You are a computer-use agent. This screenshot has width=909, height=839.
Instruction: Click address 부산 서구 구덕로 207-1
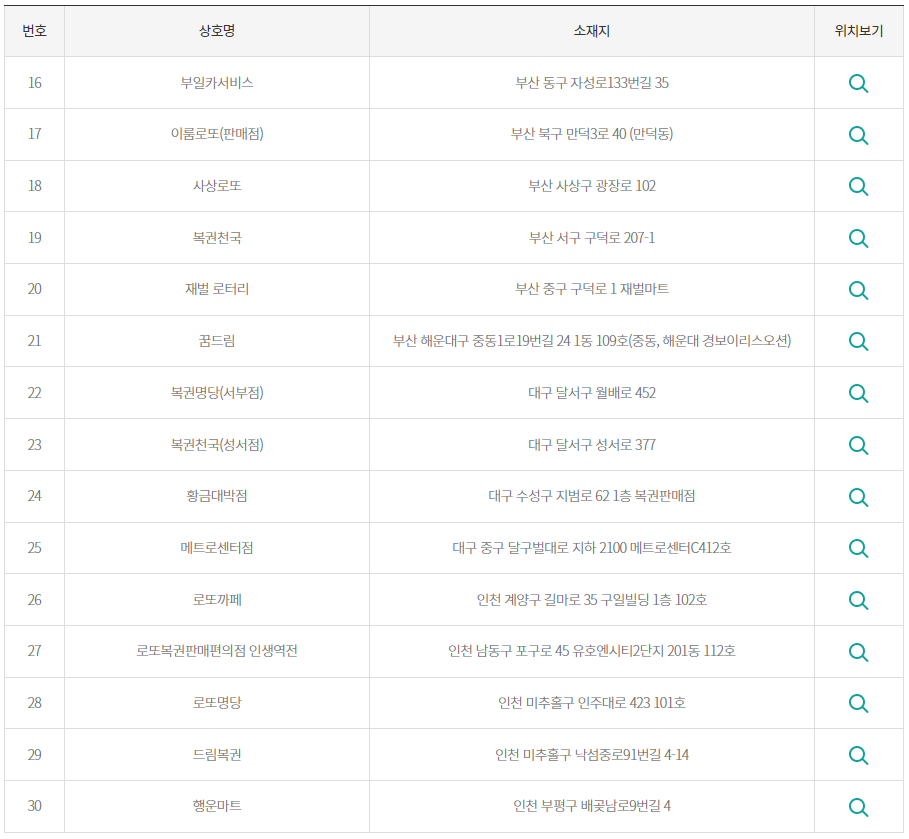coord(592,238)
